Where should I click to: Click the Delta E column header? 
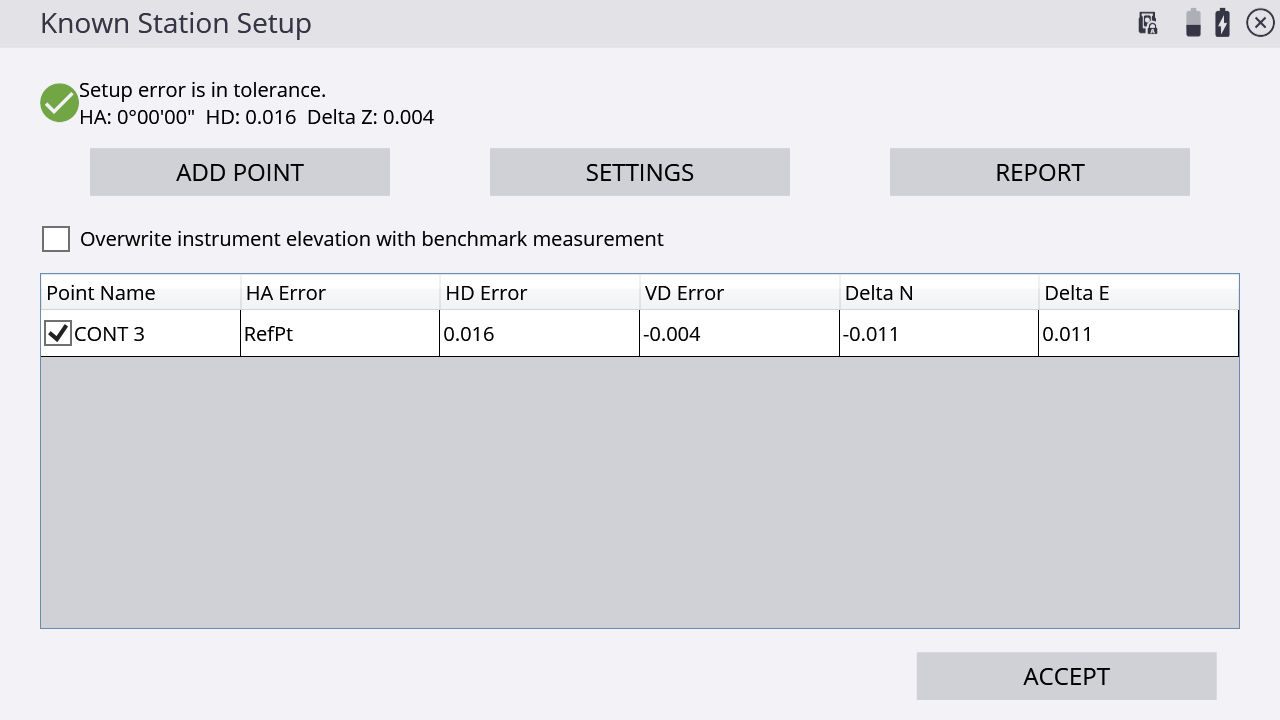[x=1139, y=293]
